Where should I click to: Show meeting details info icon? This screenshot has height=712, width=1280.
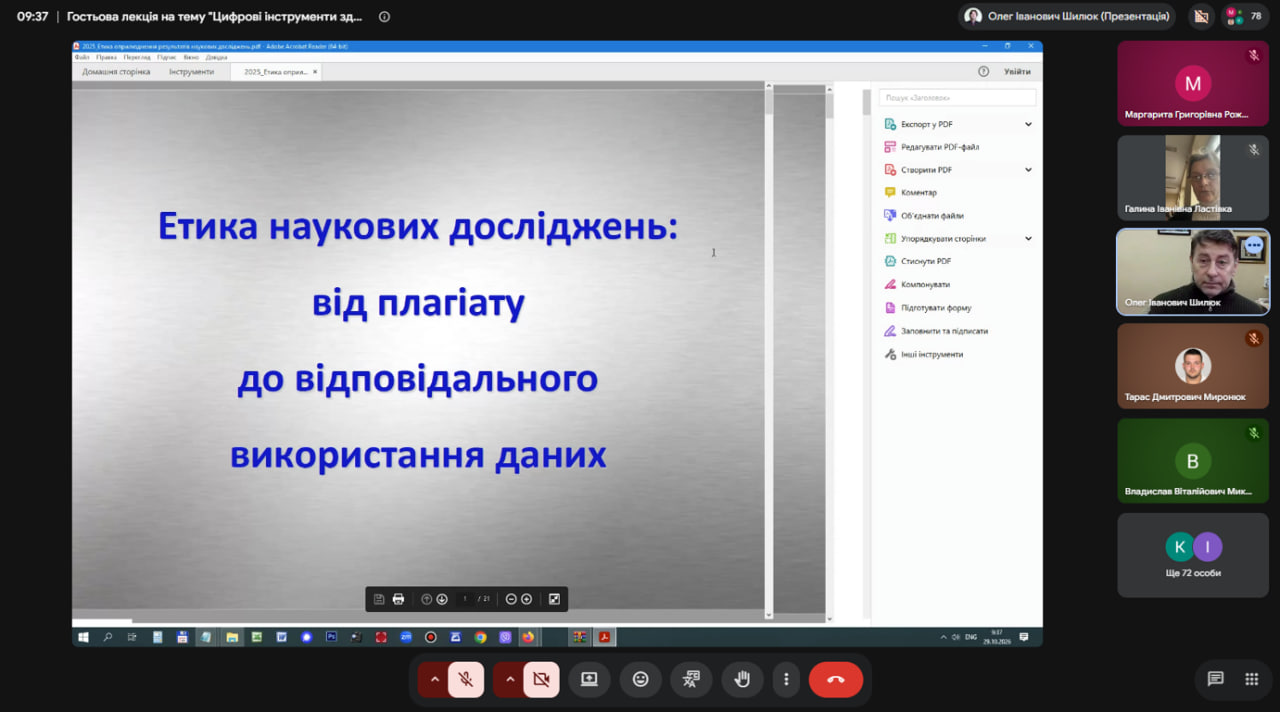pyautogui.click(x=385, y=16)
